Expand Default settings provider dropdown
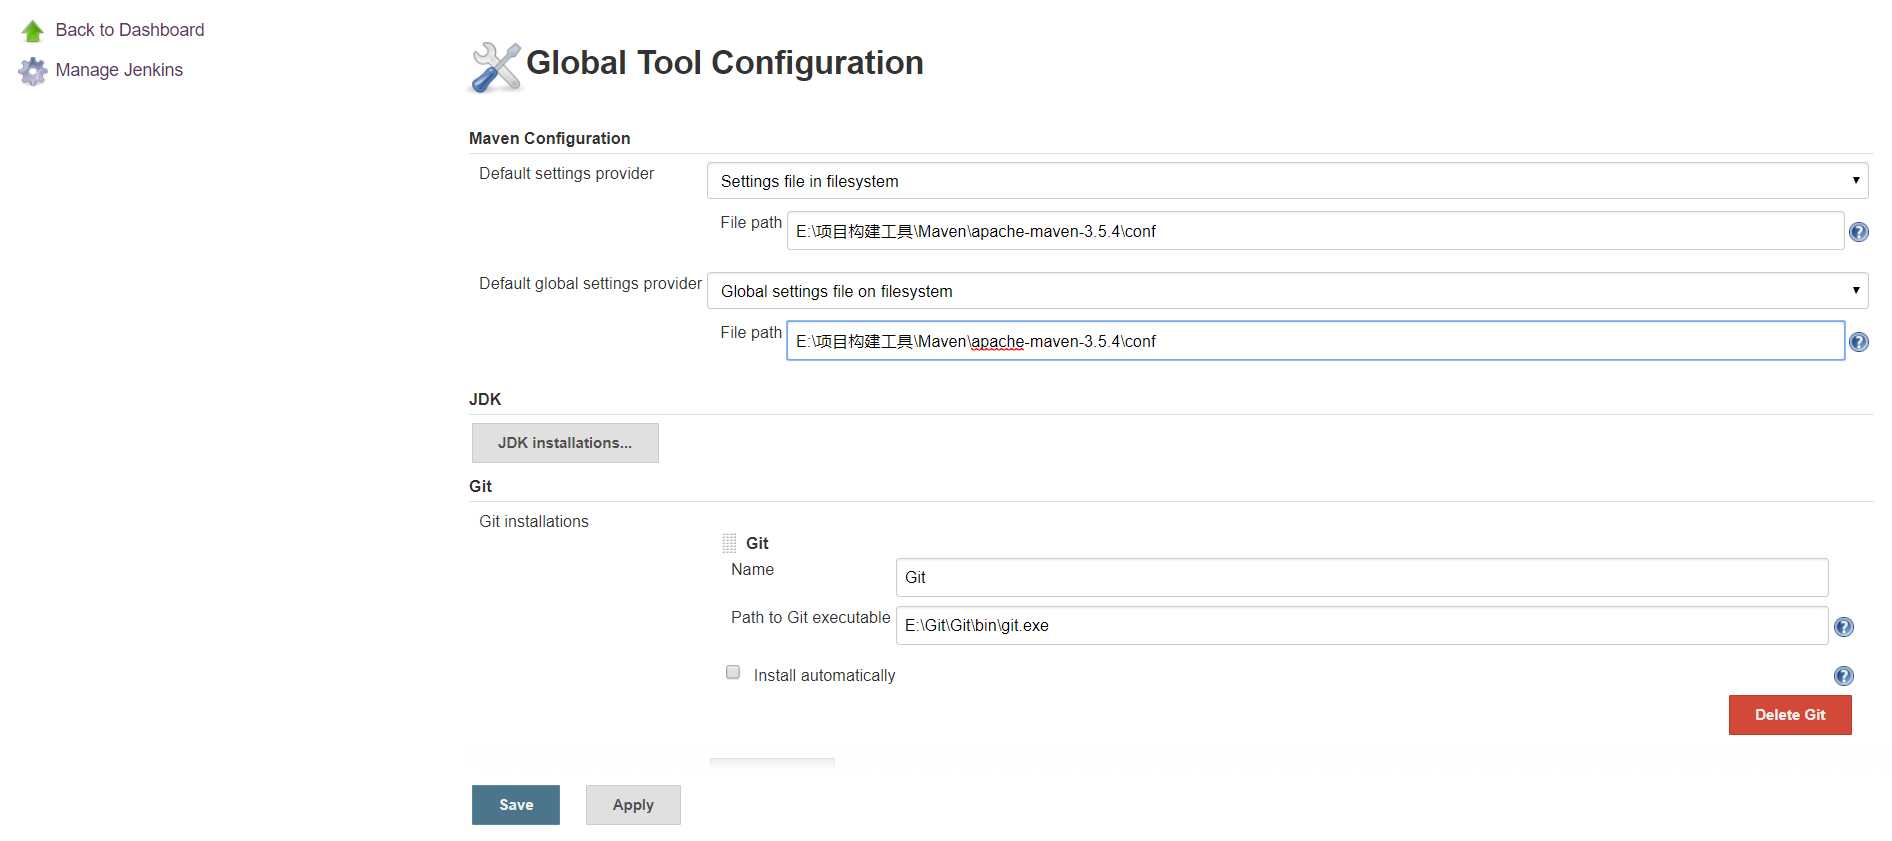Viewport: 1892px width, 841px height. 1287,181
